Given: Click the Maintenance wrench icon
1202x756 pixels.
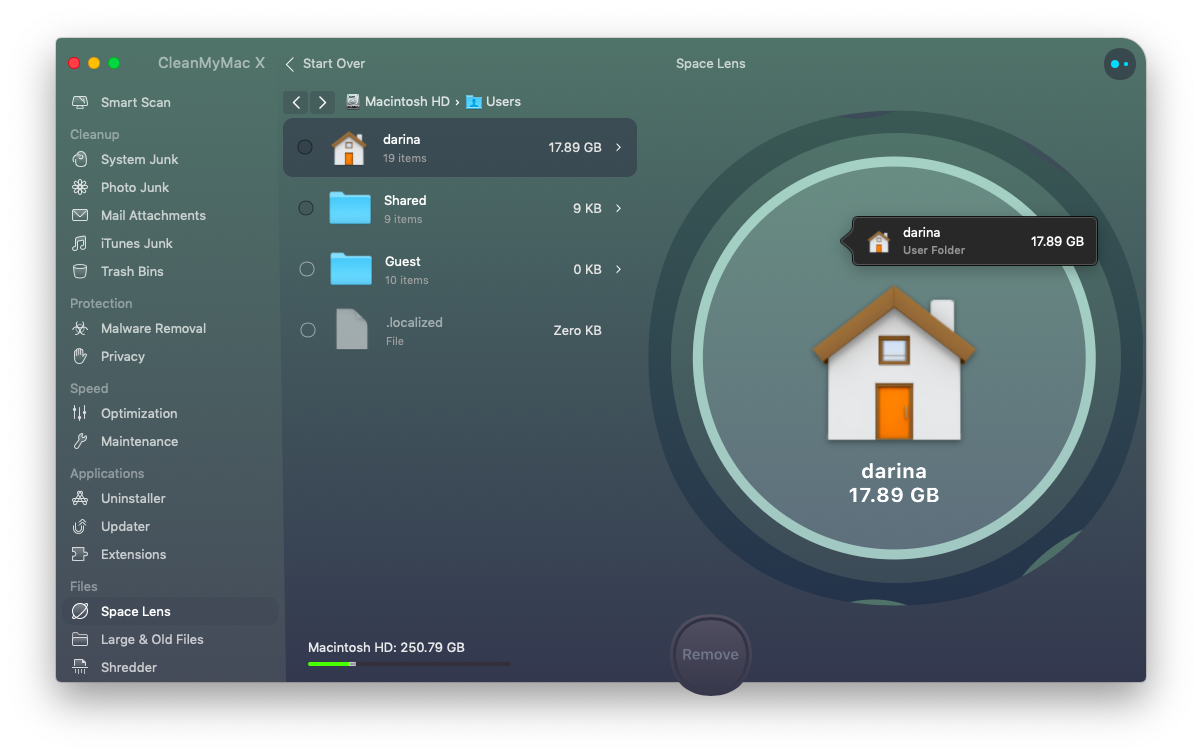Looking at the screenshot, I should point(80,441).
